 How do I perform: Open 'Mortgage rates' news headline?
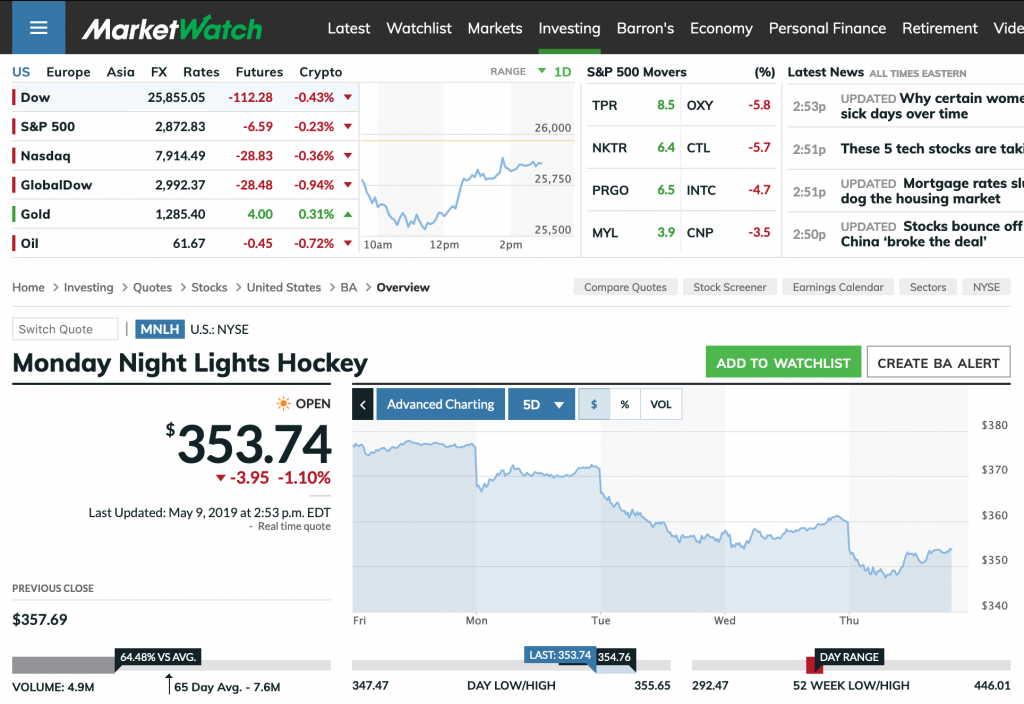932,191
